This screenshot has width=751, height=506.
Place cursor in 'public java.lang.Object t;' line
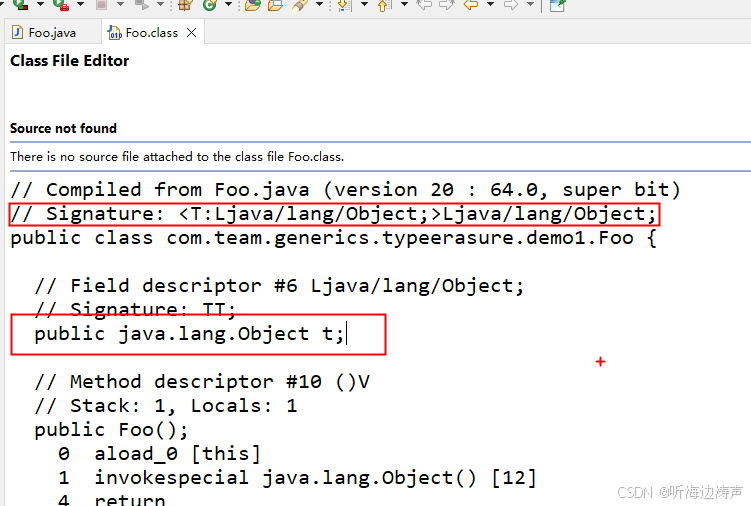pyautogui.click(x=189, y=334)
